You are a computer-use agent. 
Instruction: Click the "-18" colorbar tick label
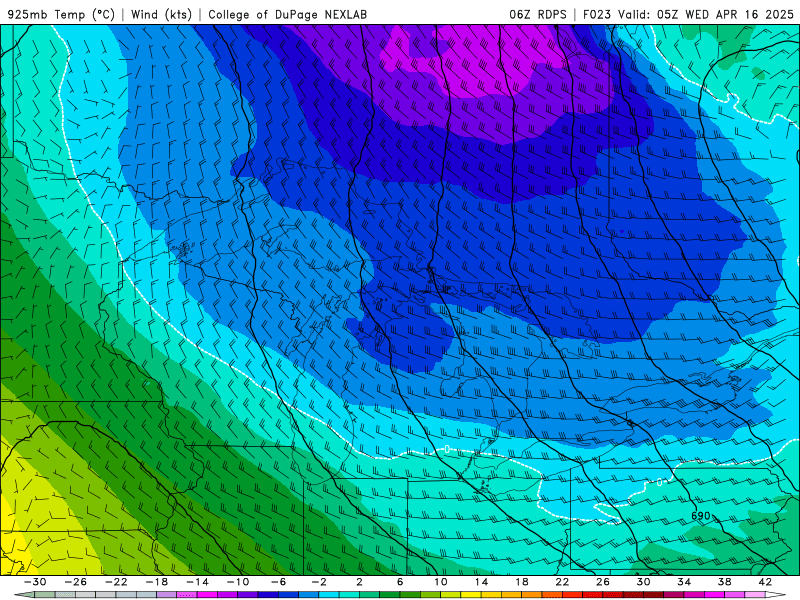click(x=157, y=582)
